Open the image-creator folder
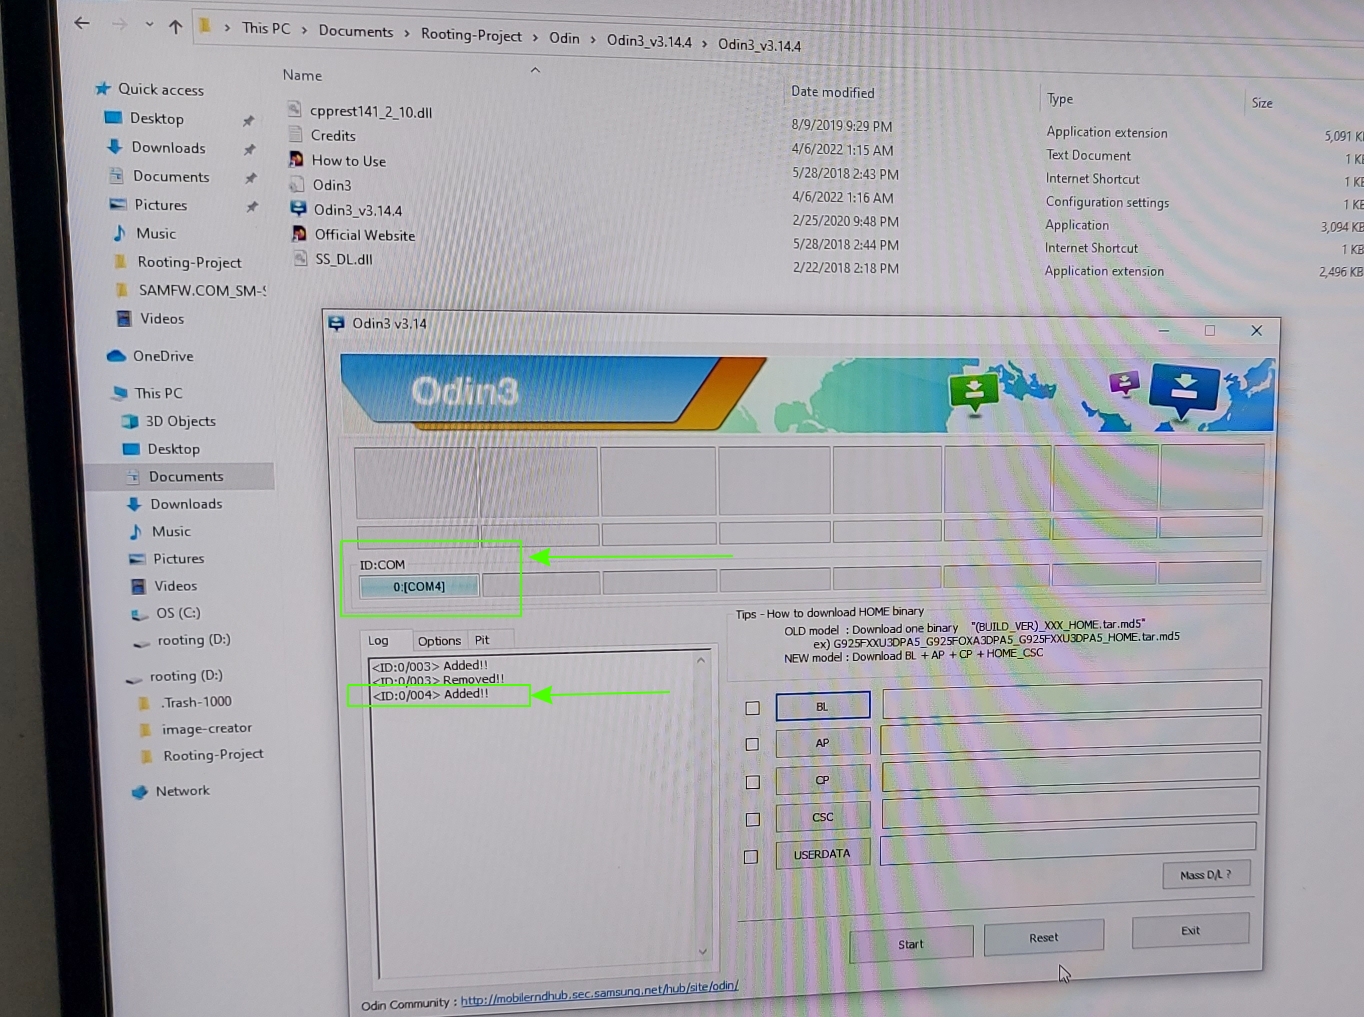The height and width of the screenshot is (1017, 1364). pyautogui.click(x=206, y=728)
